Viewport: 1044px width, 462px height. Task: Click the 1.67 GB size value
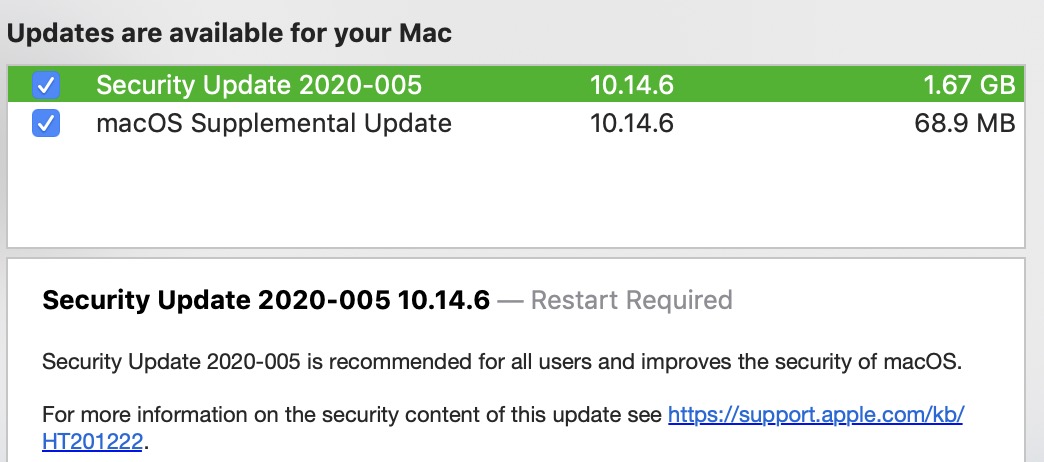[969, 86]
